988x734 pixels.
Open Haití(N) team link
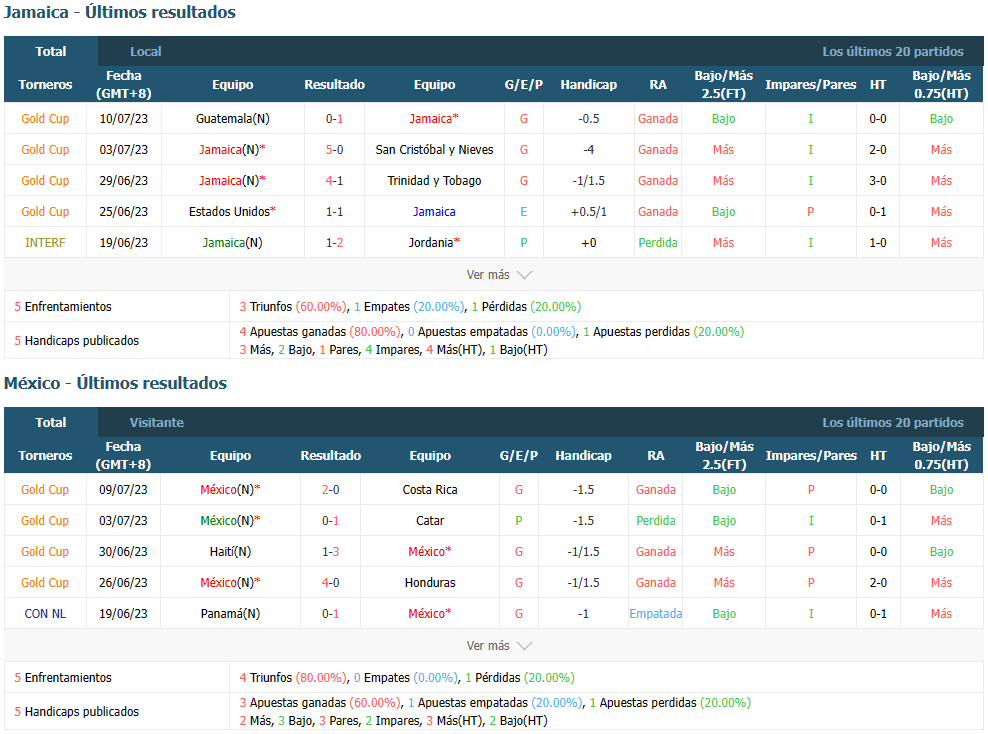point(230,552)
